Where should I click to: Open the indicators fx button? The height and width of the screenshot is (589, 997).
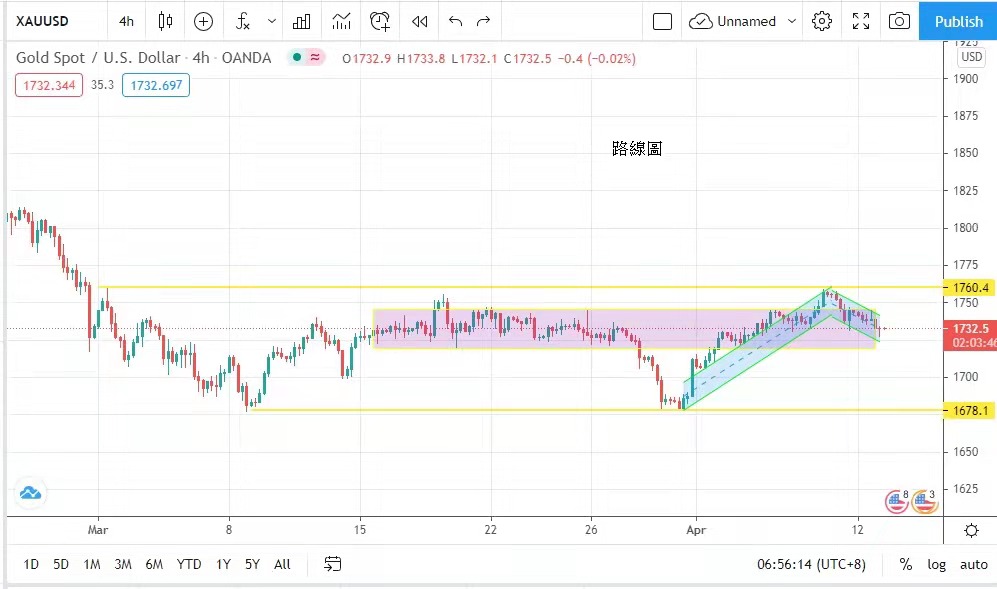pos(243,21)
